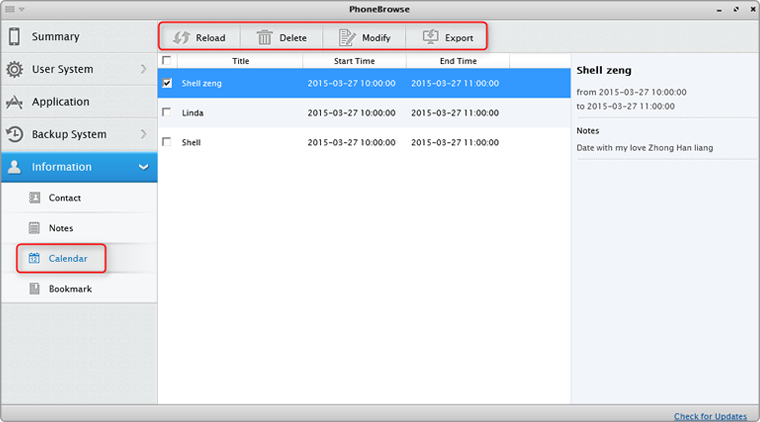
Task: Click the User System gear icon
Action: (15, 70)
